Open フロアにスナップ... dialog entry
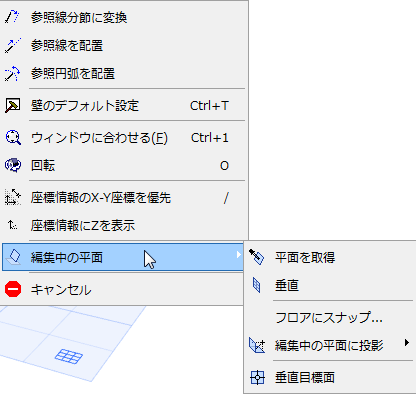Viewport: 416px width, 394px height. tap(330, 317)
